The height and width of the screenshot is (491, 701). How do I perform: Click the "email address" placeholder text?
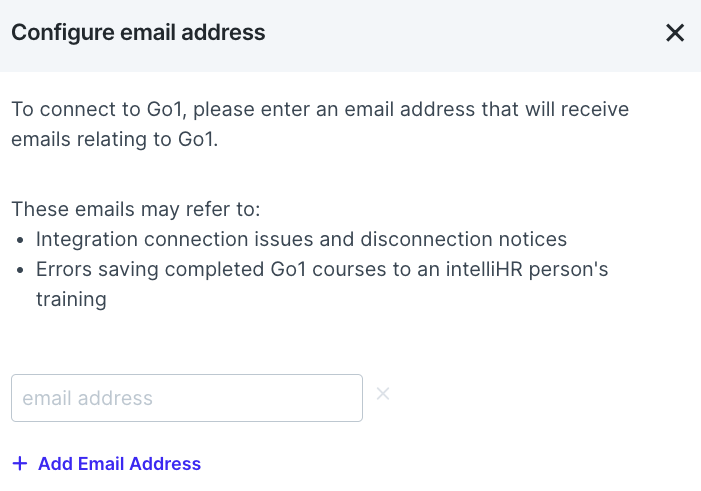pyautogui.click(x=88, y=398)
